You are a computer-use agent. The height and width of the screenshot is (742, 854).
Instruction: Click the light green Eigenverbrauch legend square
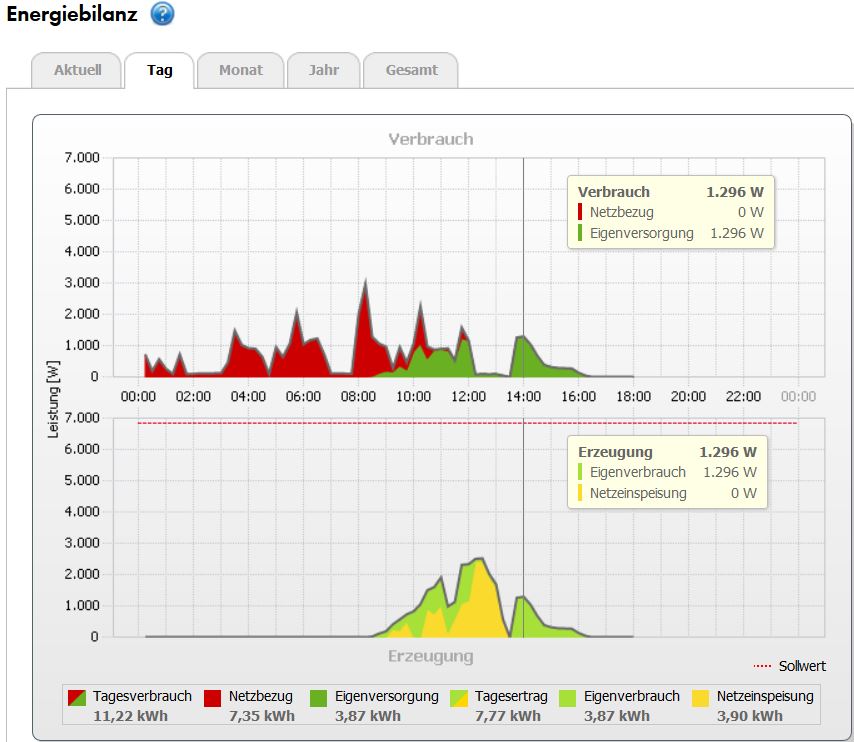[567, 698]
